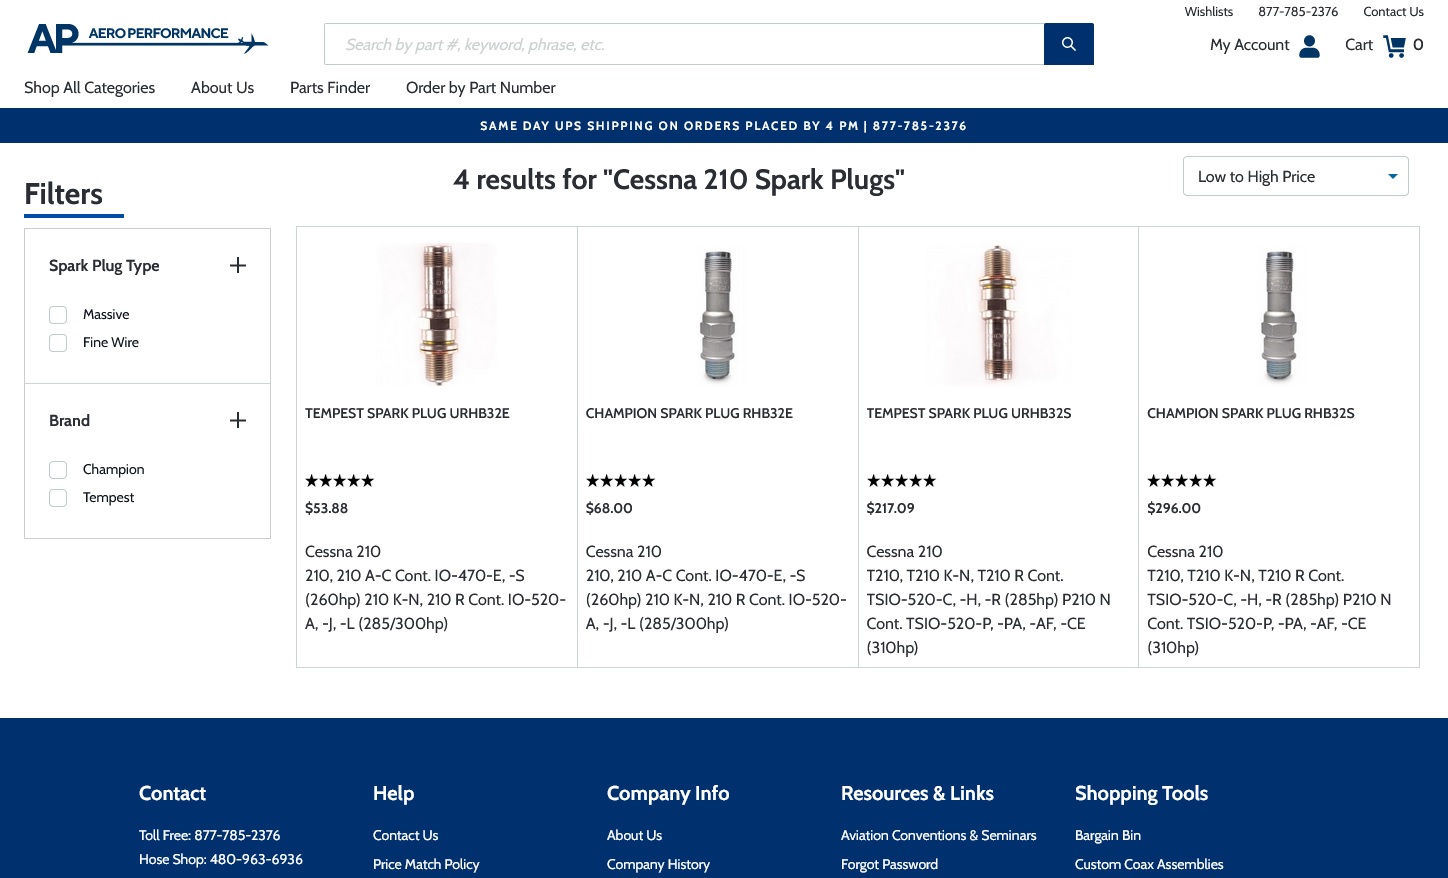
Task: Click the top Contact Us link
Action: click(1393, 12)
